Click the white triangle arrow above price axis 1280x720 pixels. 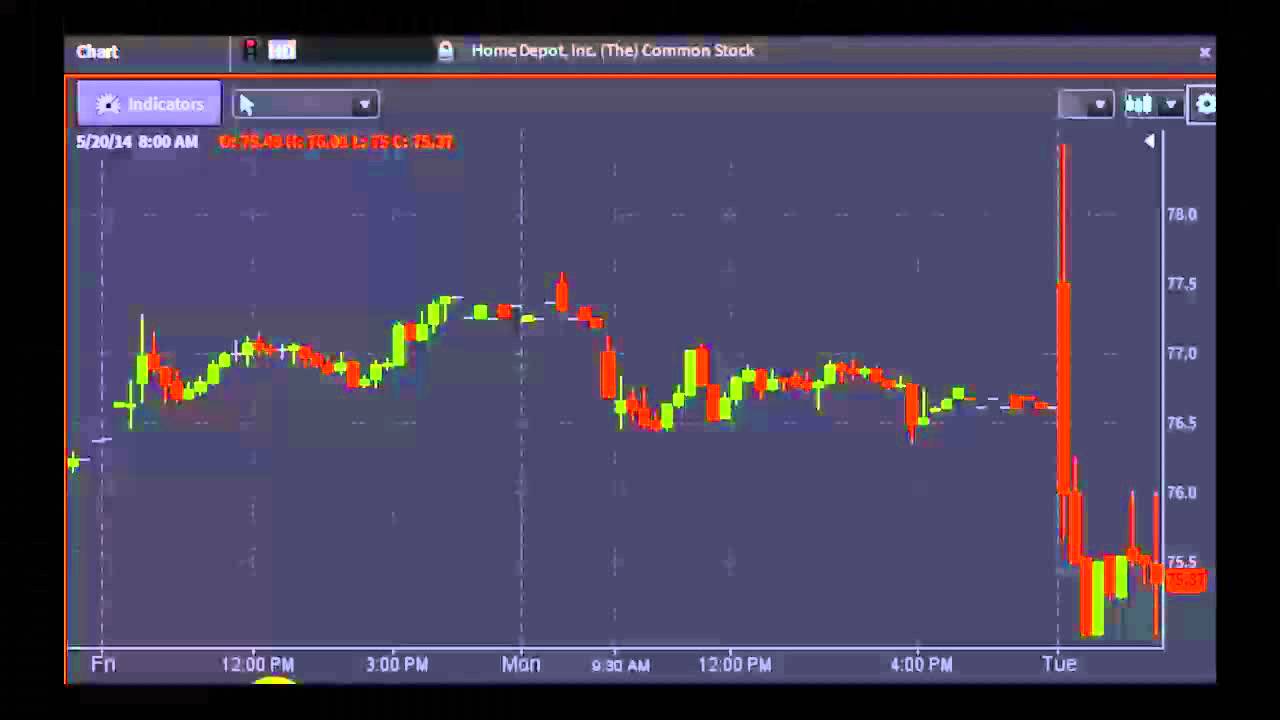pyautogui.click(x=1149, y=141)
